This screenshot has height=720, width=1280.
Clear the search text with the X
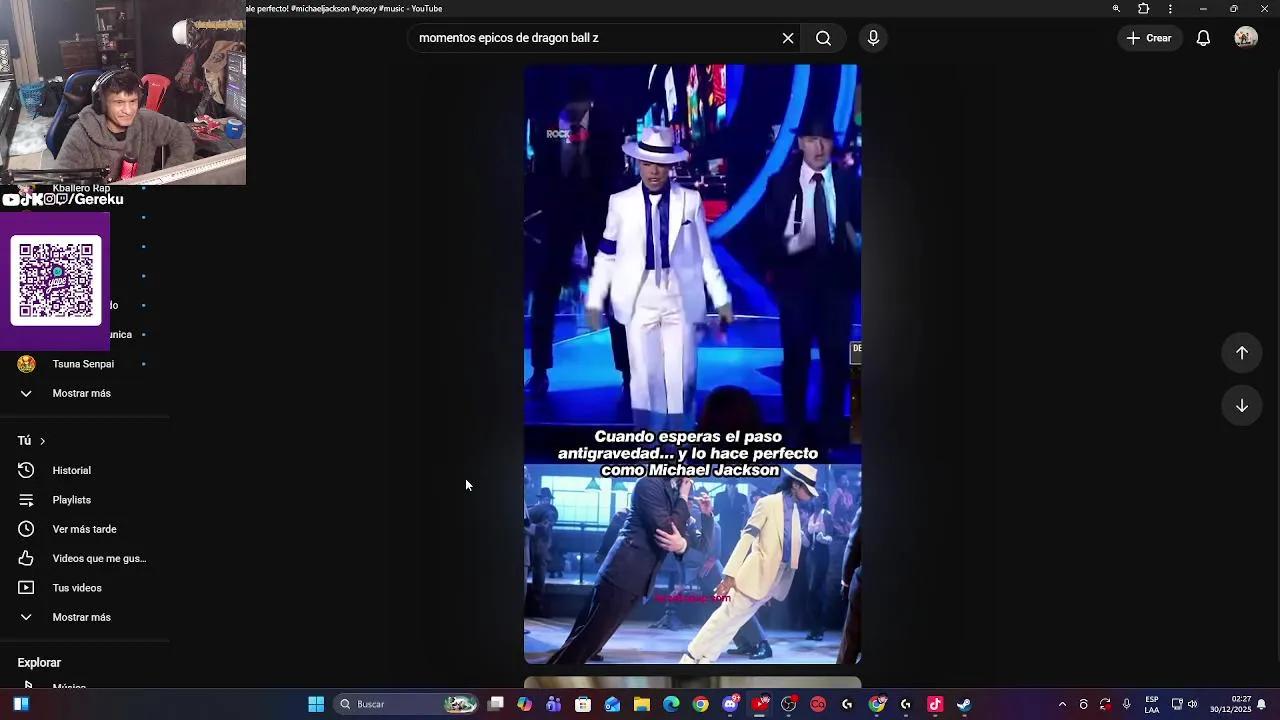[788, 38]
